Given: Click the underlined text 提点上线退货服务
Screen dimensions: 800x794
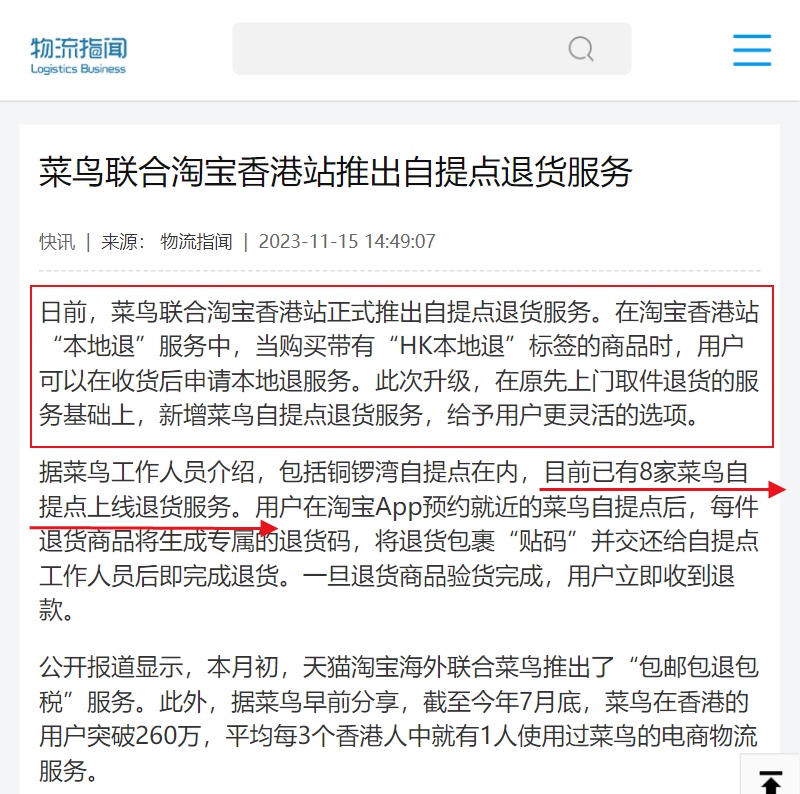Looking at the screenshot, I should coord(135,507).
